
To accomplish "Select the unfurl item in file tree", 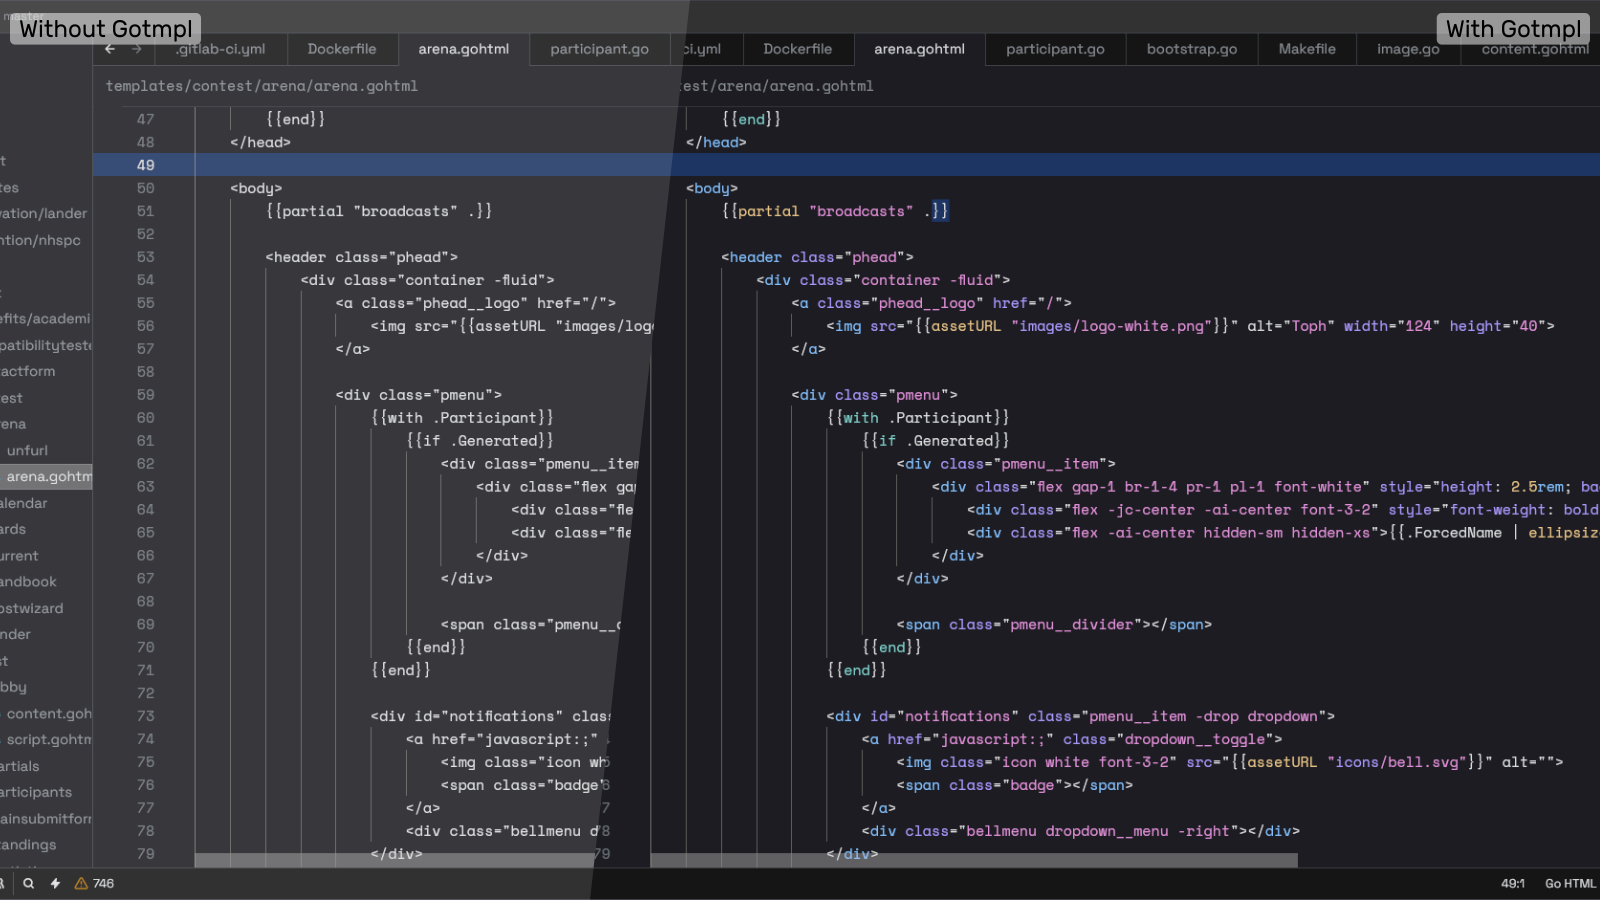I will pyautogui.click(x=27, y=451).
